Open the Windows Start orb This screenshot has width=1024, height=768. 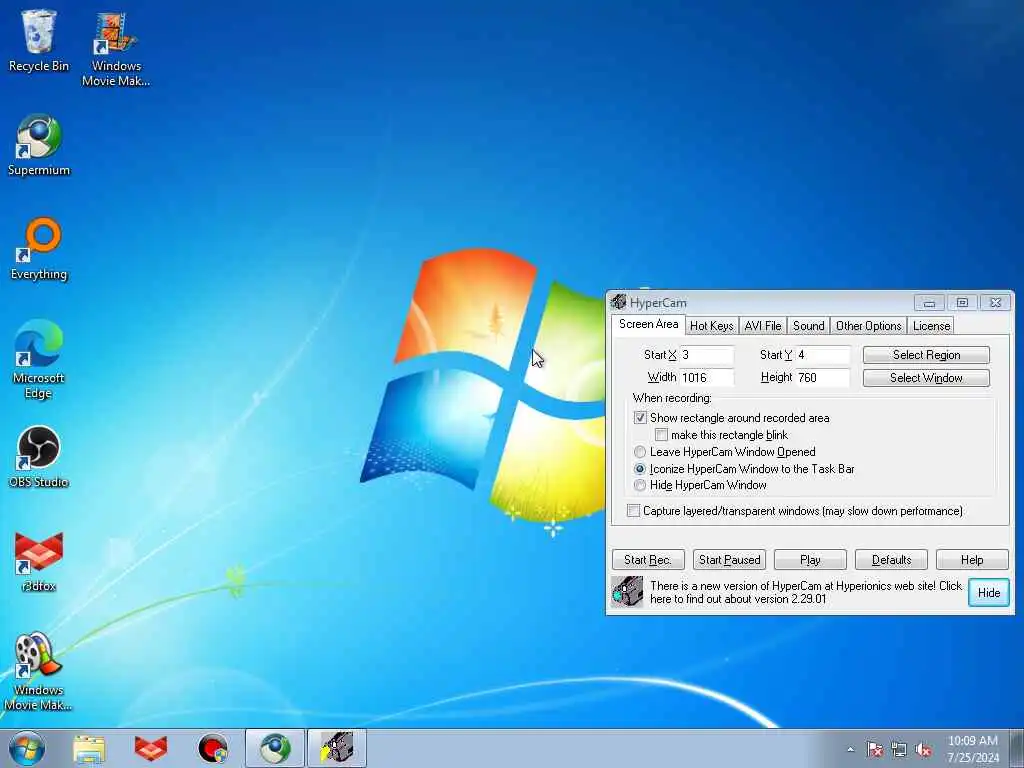point(27,748)
